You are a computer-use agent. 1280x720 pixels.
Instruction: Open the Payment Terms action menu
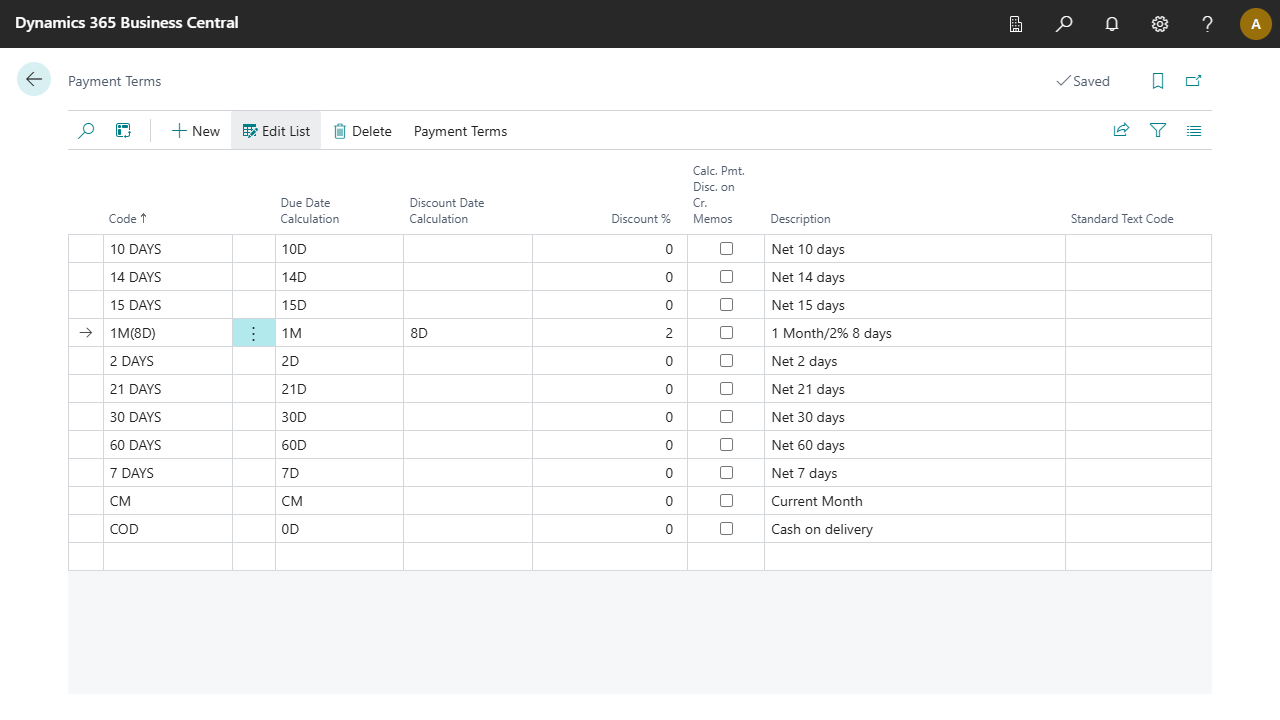[x=460, y=131]
